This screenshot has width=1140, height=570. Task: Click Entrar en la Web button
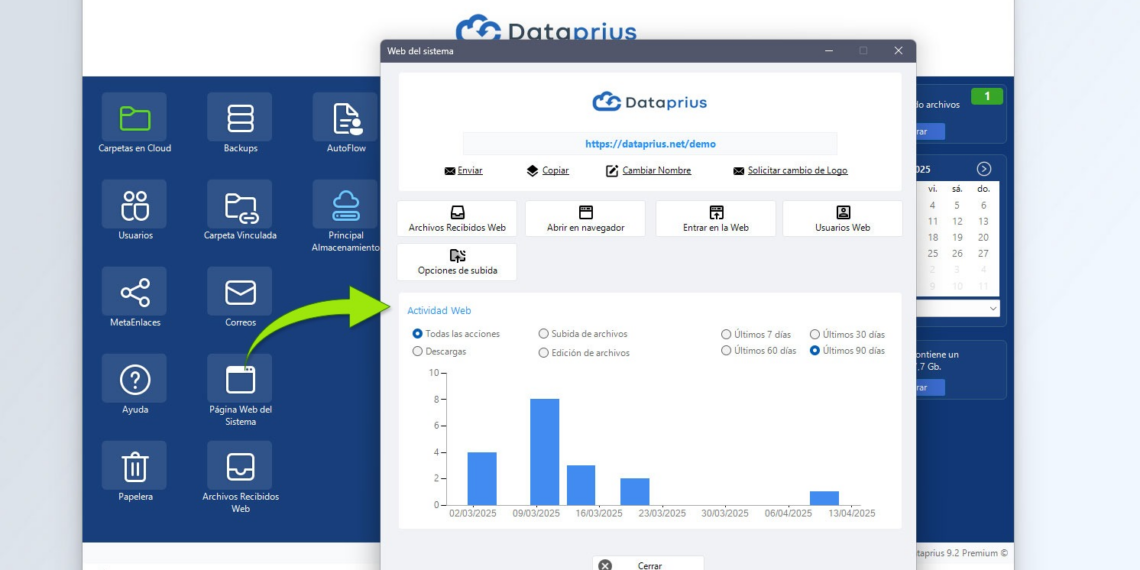[x=716, y=219]
